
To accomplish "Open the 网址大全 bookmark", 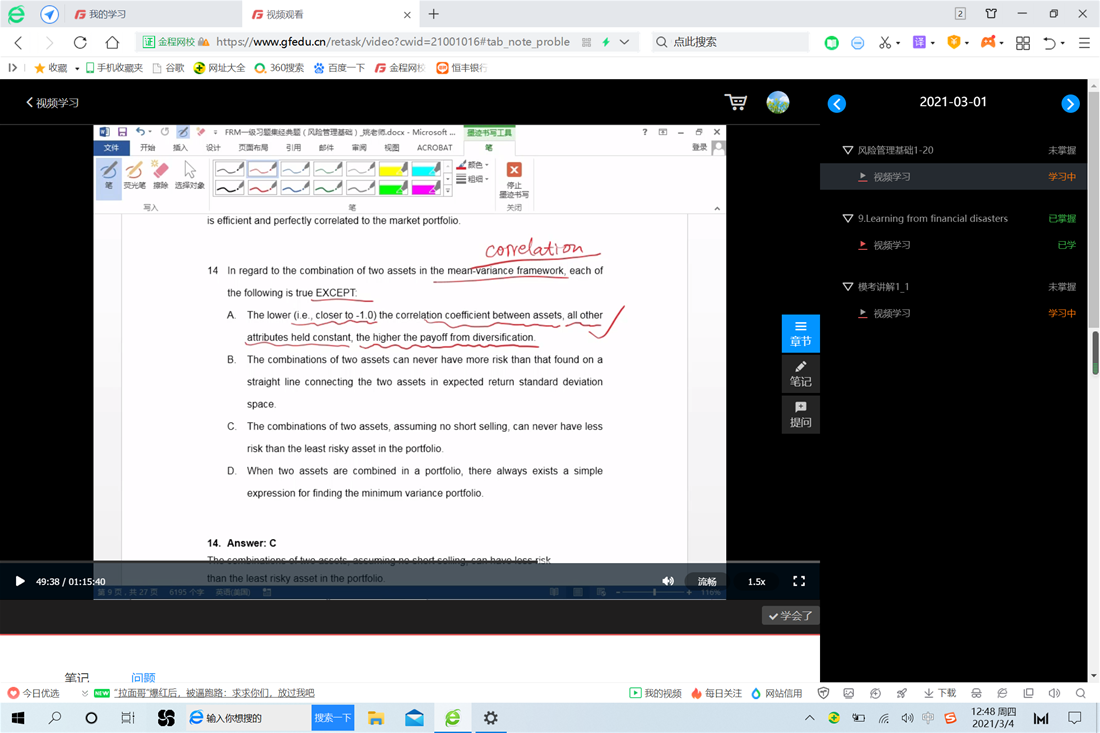I will tap(220, 68).
